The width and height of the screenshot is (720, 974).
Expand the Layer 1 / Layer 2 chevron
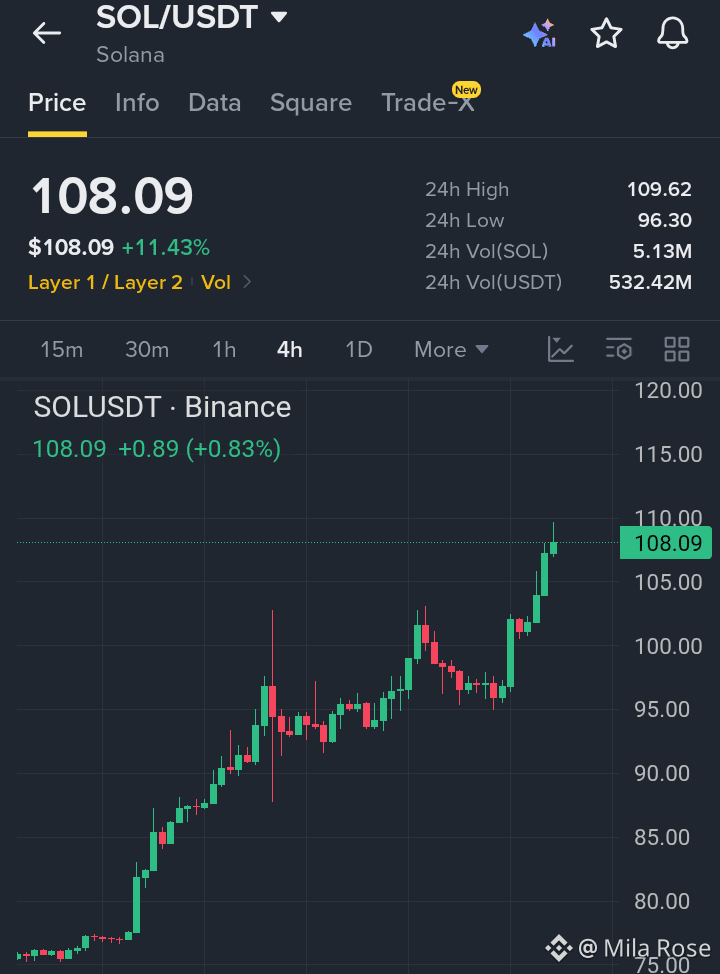click(247, 282)
